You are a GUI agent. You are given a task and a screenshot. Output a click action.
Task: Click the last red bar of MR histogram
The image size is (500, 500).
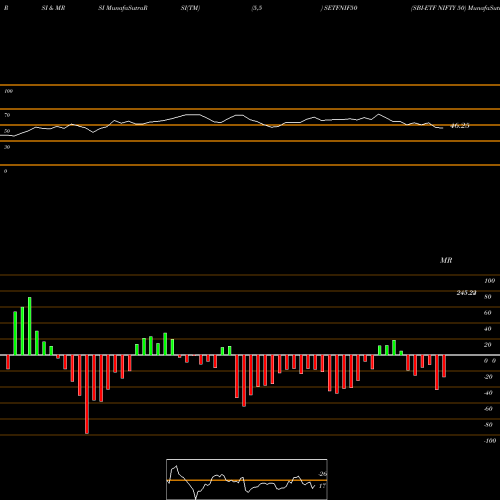(444, 366)
